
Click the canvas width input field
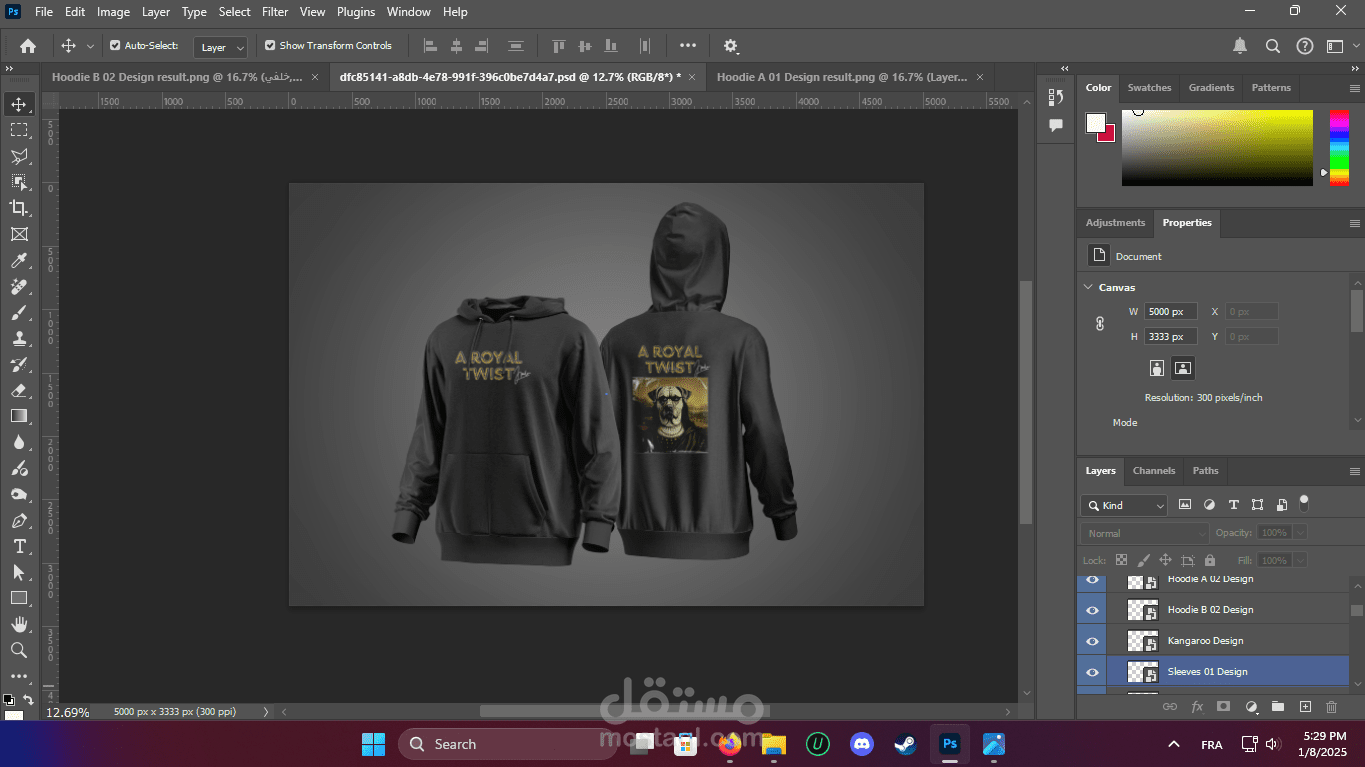point(1170,312)
